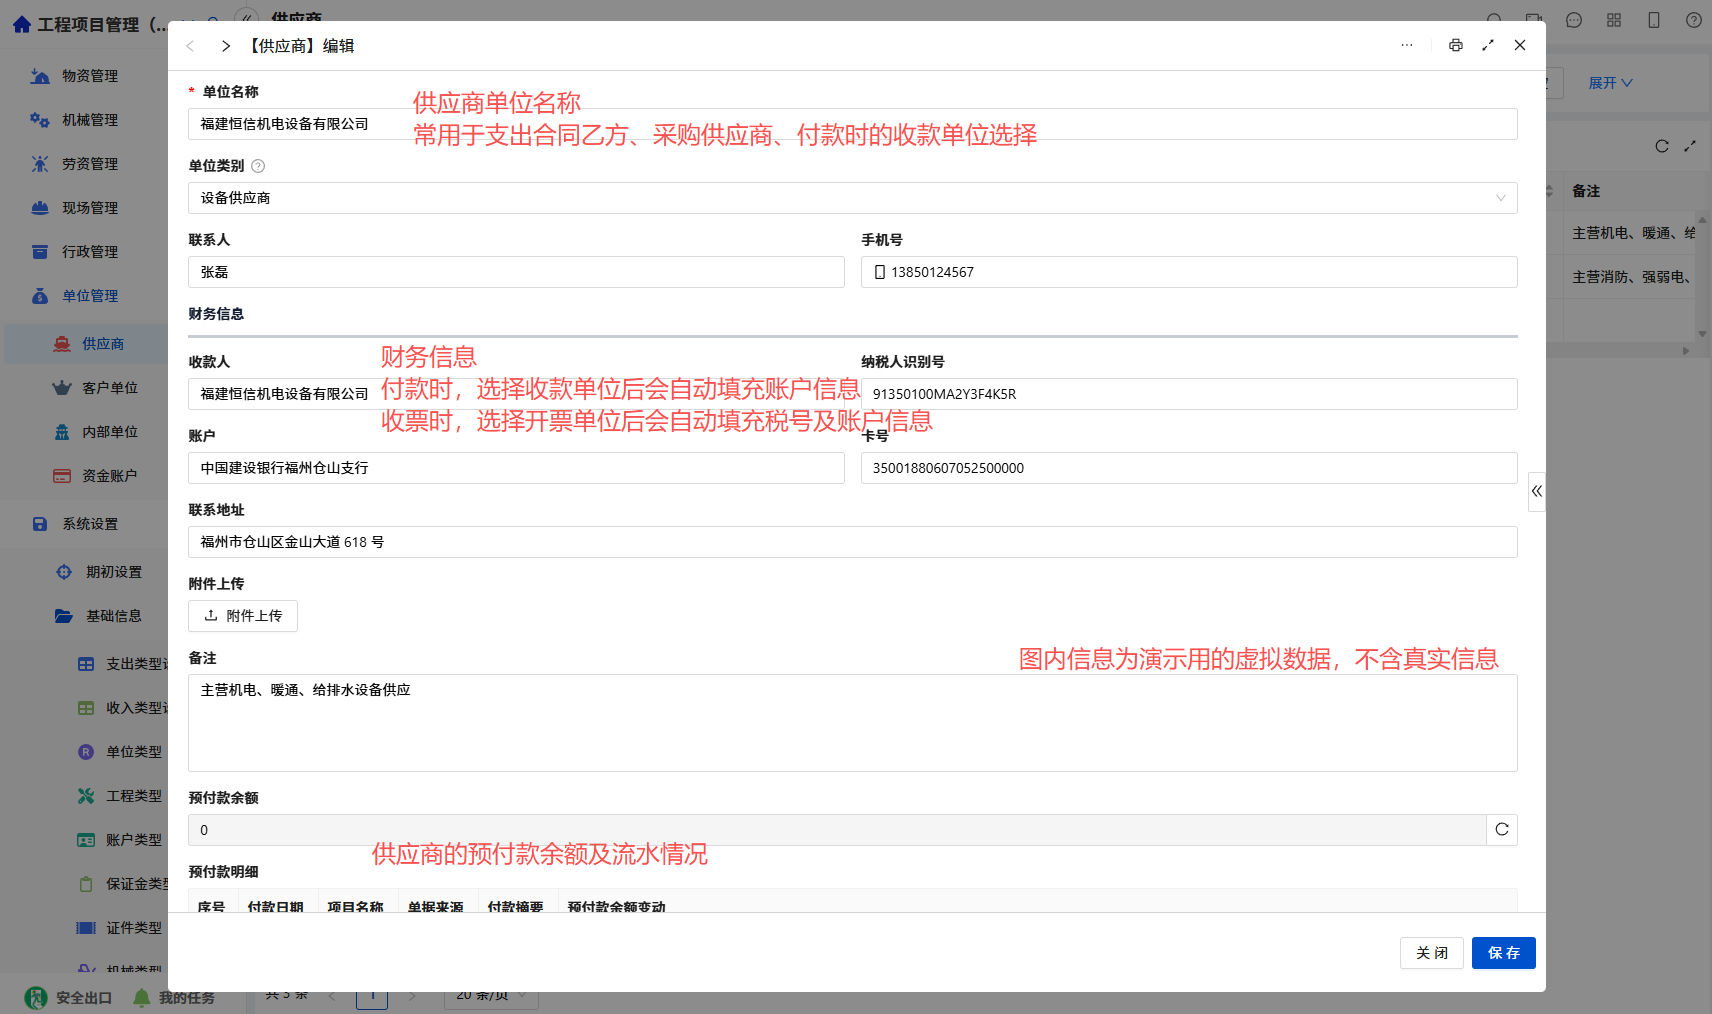This screenshot has width=1712, height=1014.
Task: Expand the 展开 filter link in background
Action: (1610, 83)
